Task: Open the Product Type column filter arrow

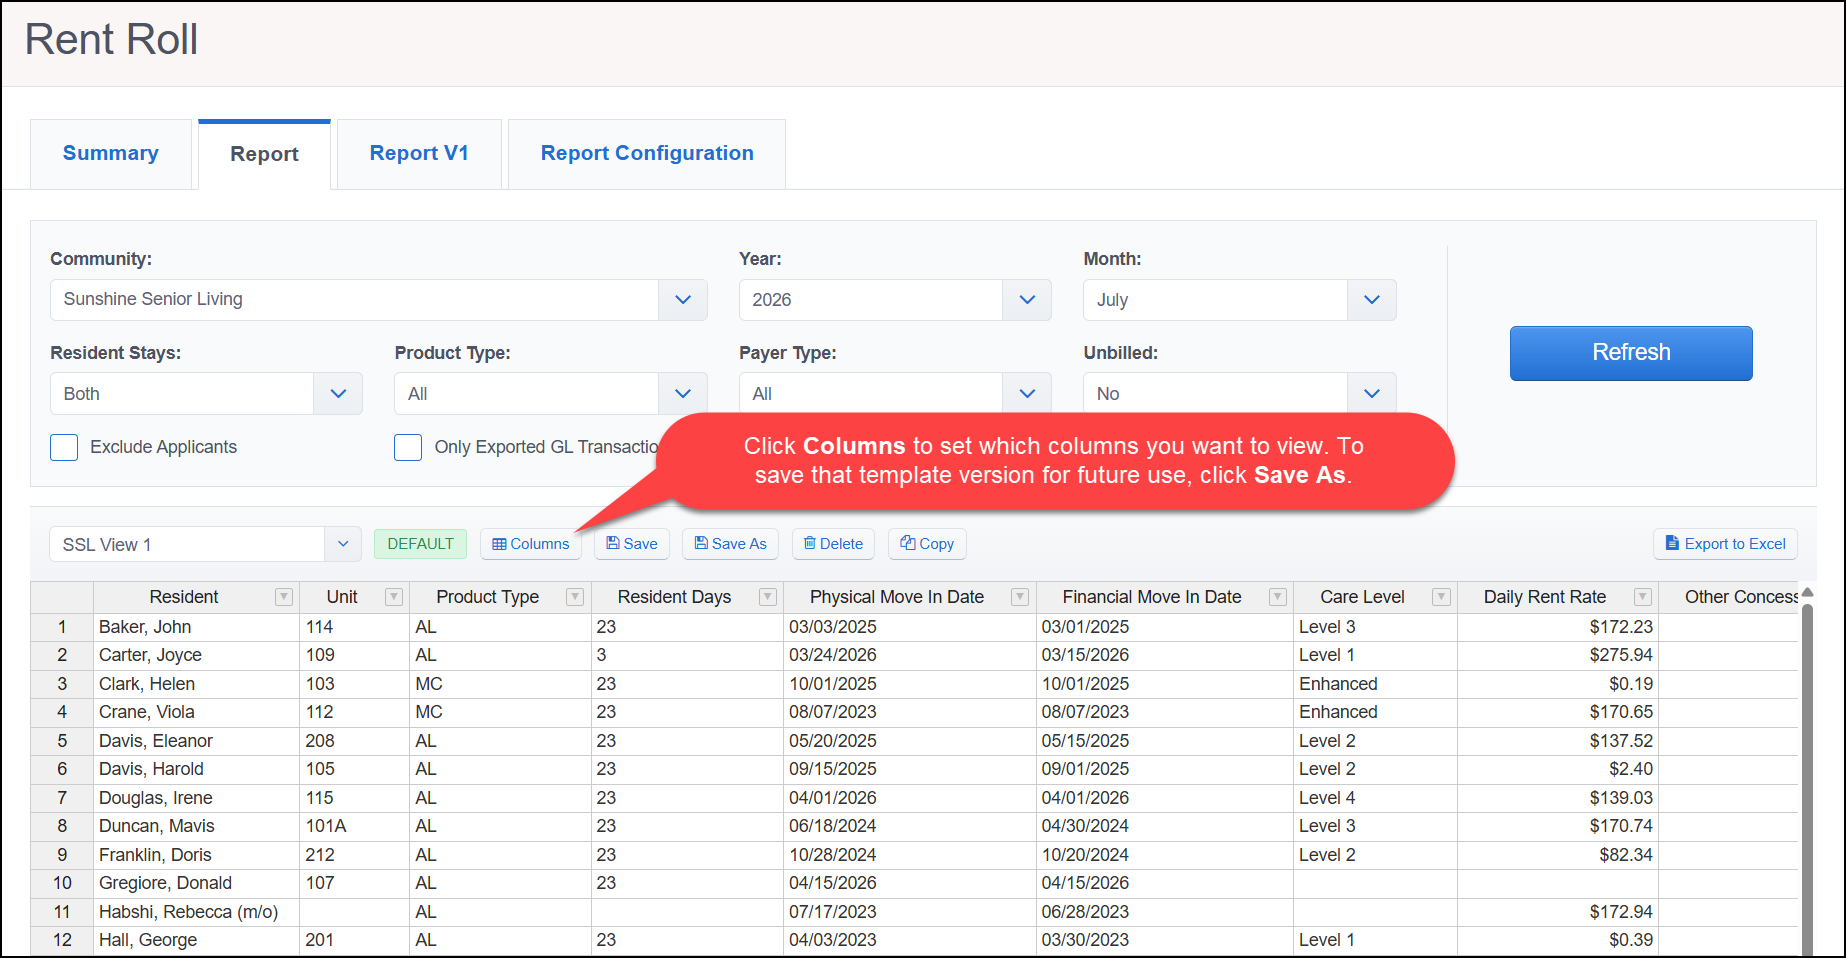Action: pyautogui.click(x=575, y=597)
